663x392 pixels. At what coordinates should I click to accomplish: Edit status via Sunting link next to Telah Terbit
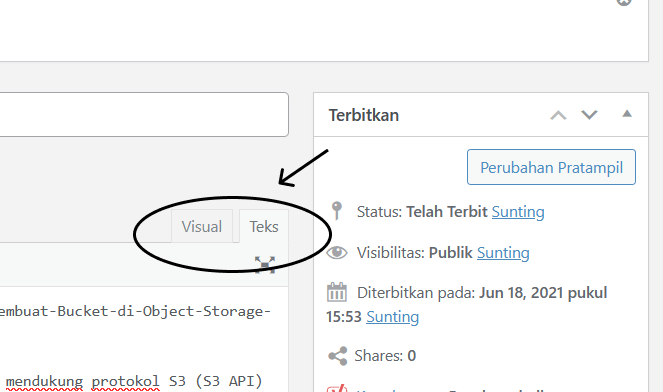[518, 211]
